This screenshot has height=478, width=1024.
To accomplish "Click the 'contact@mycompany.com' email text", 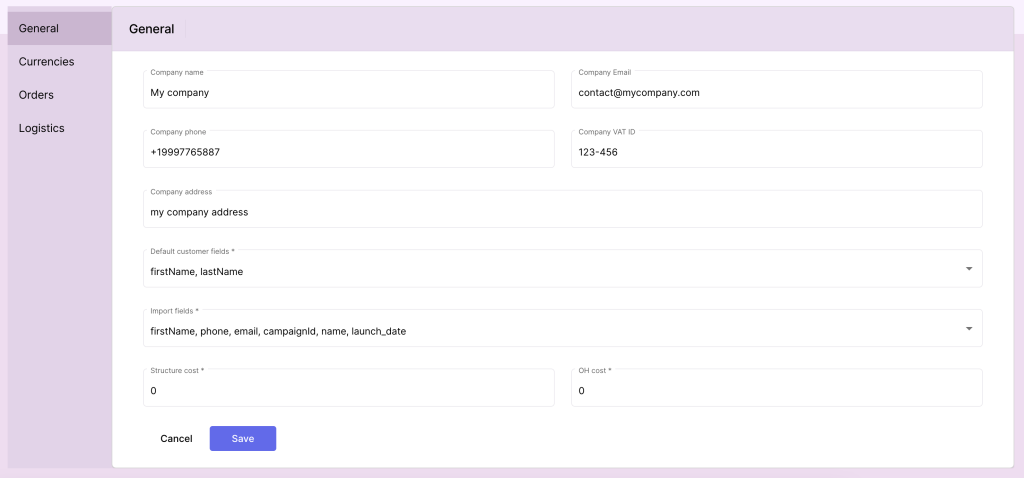I will pos(638,92).
